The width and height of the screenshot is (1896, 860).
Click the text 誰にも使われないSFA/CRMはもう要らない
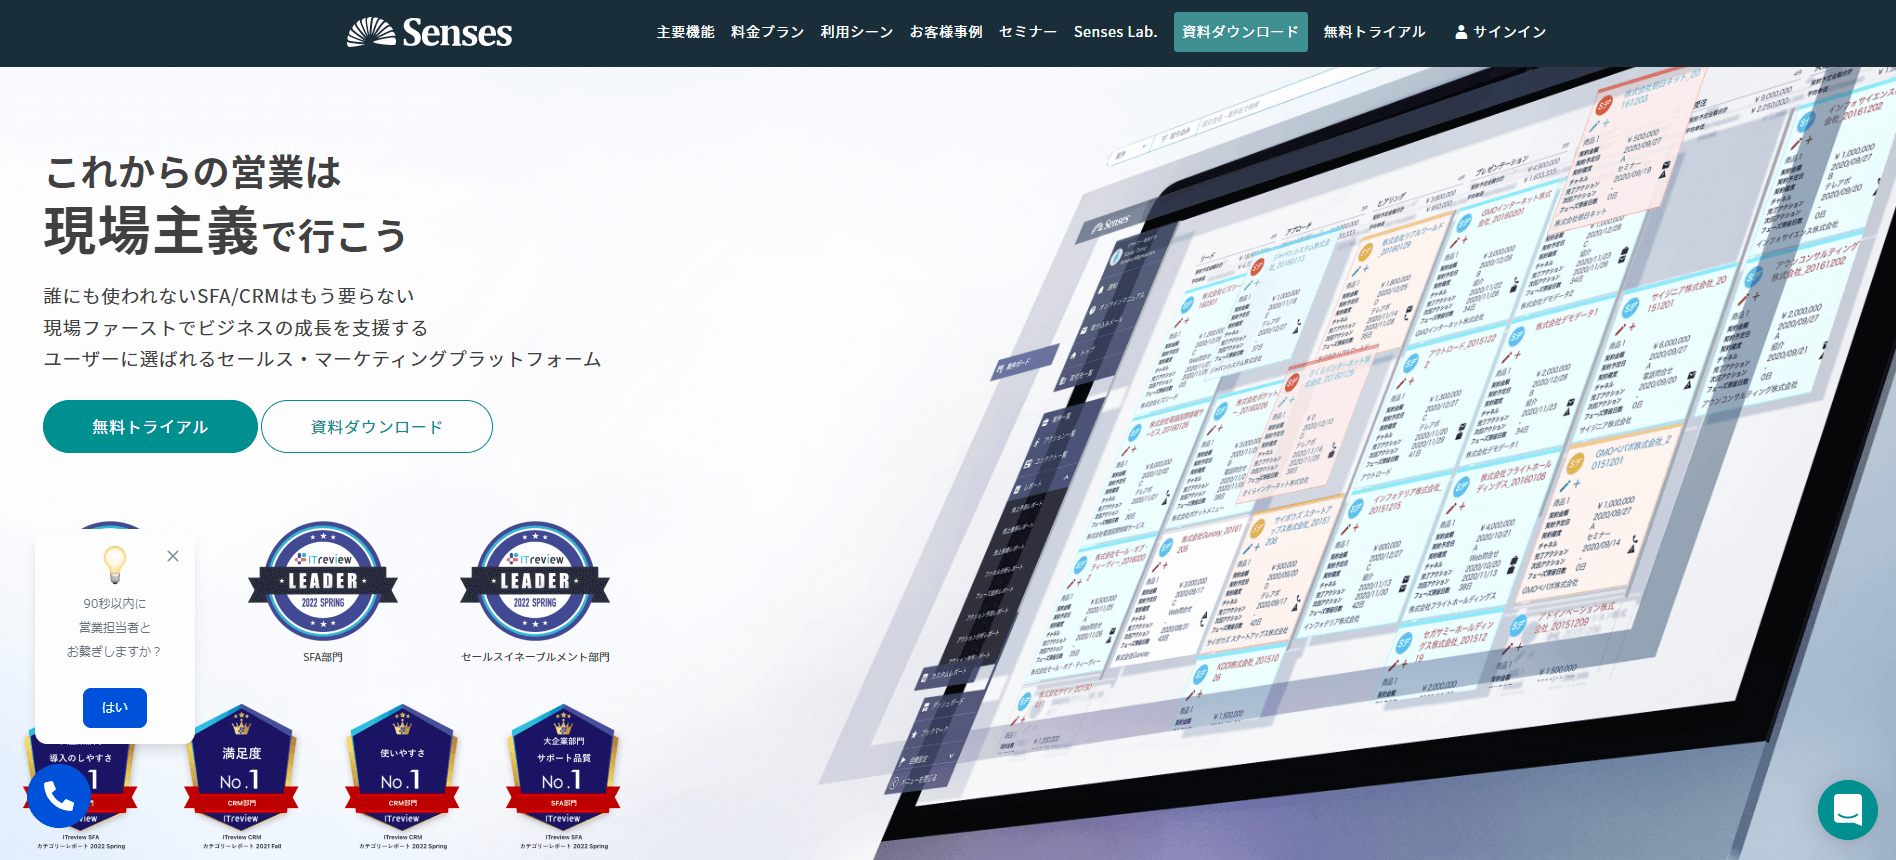click(x=229, y=296)
